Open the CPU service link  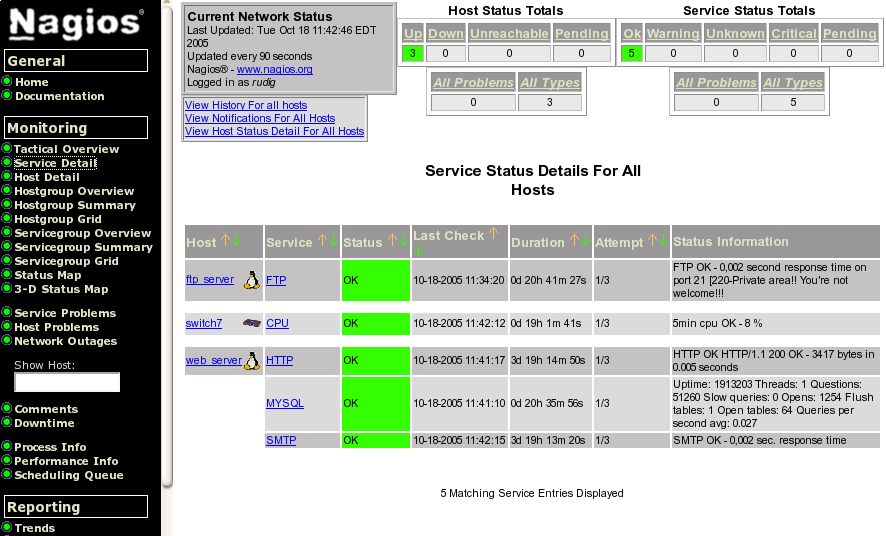click(x=277, y=323)
